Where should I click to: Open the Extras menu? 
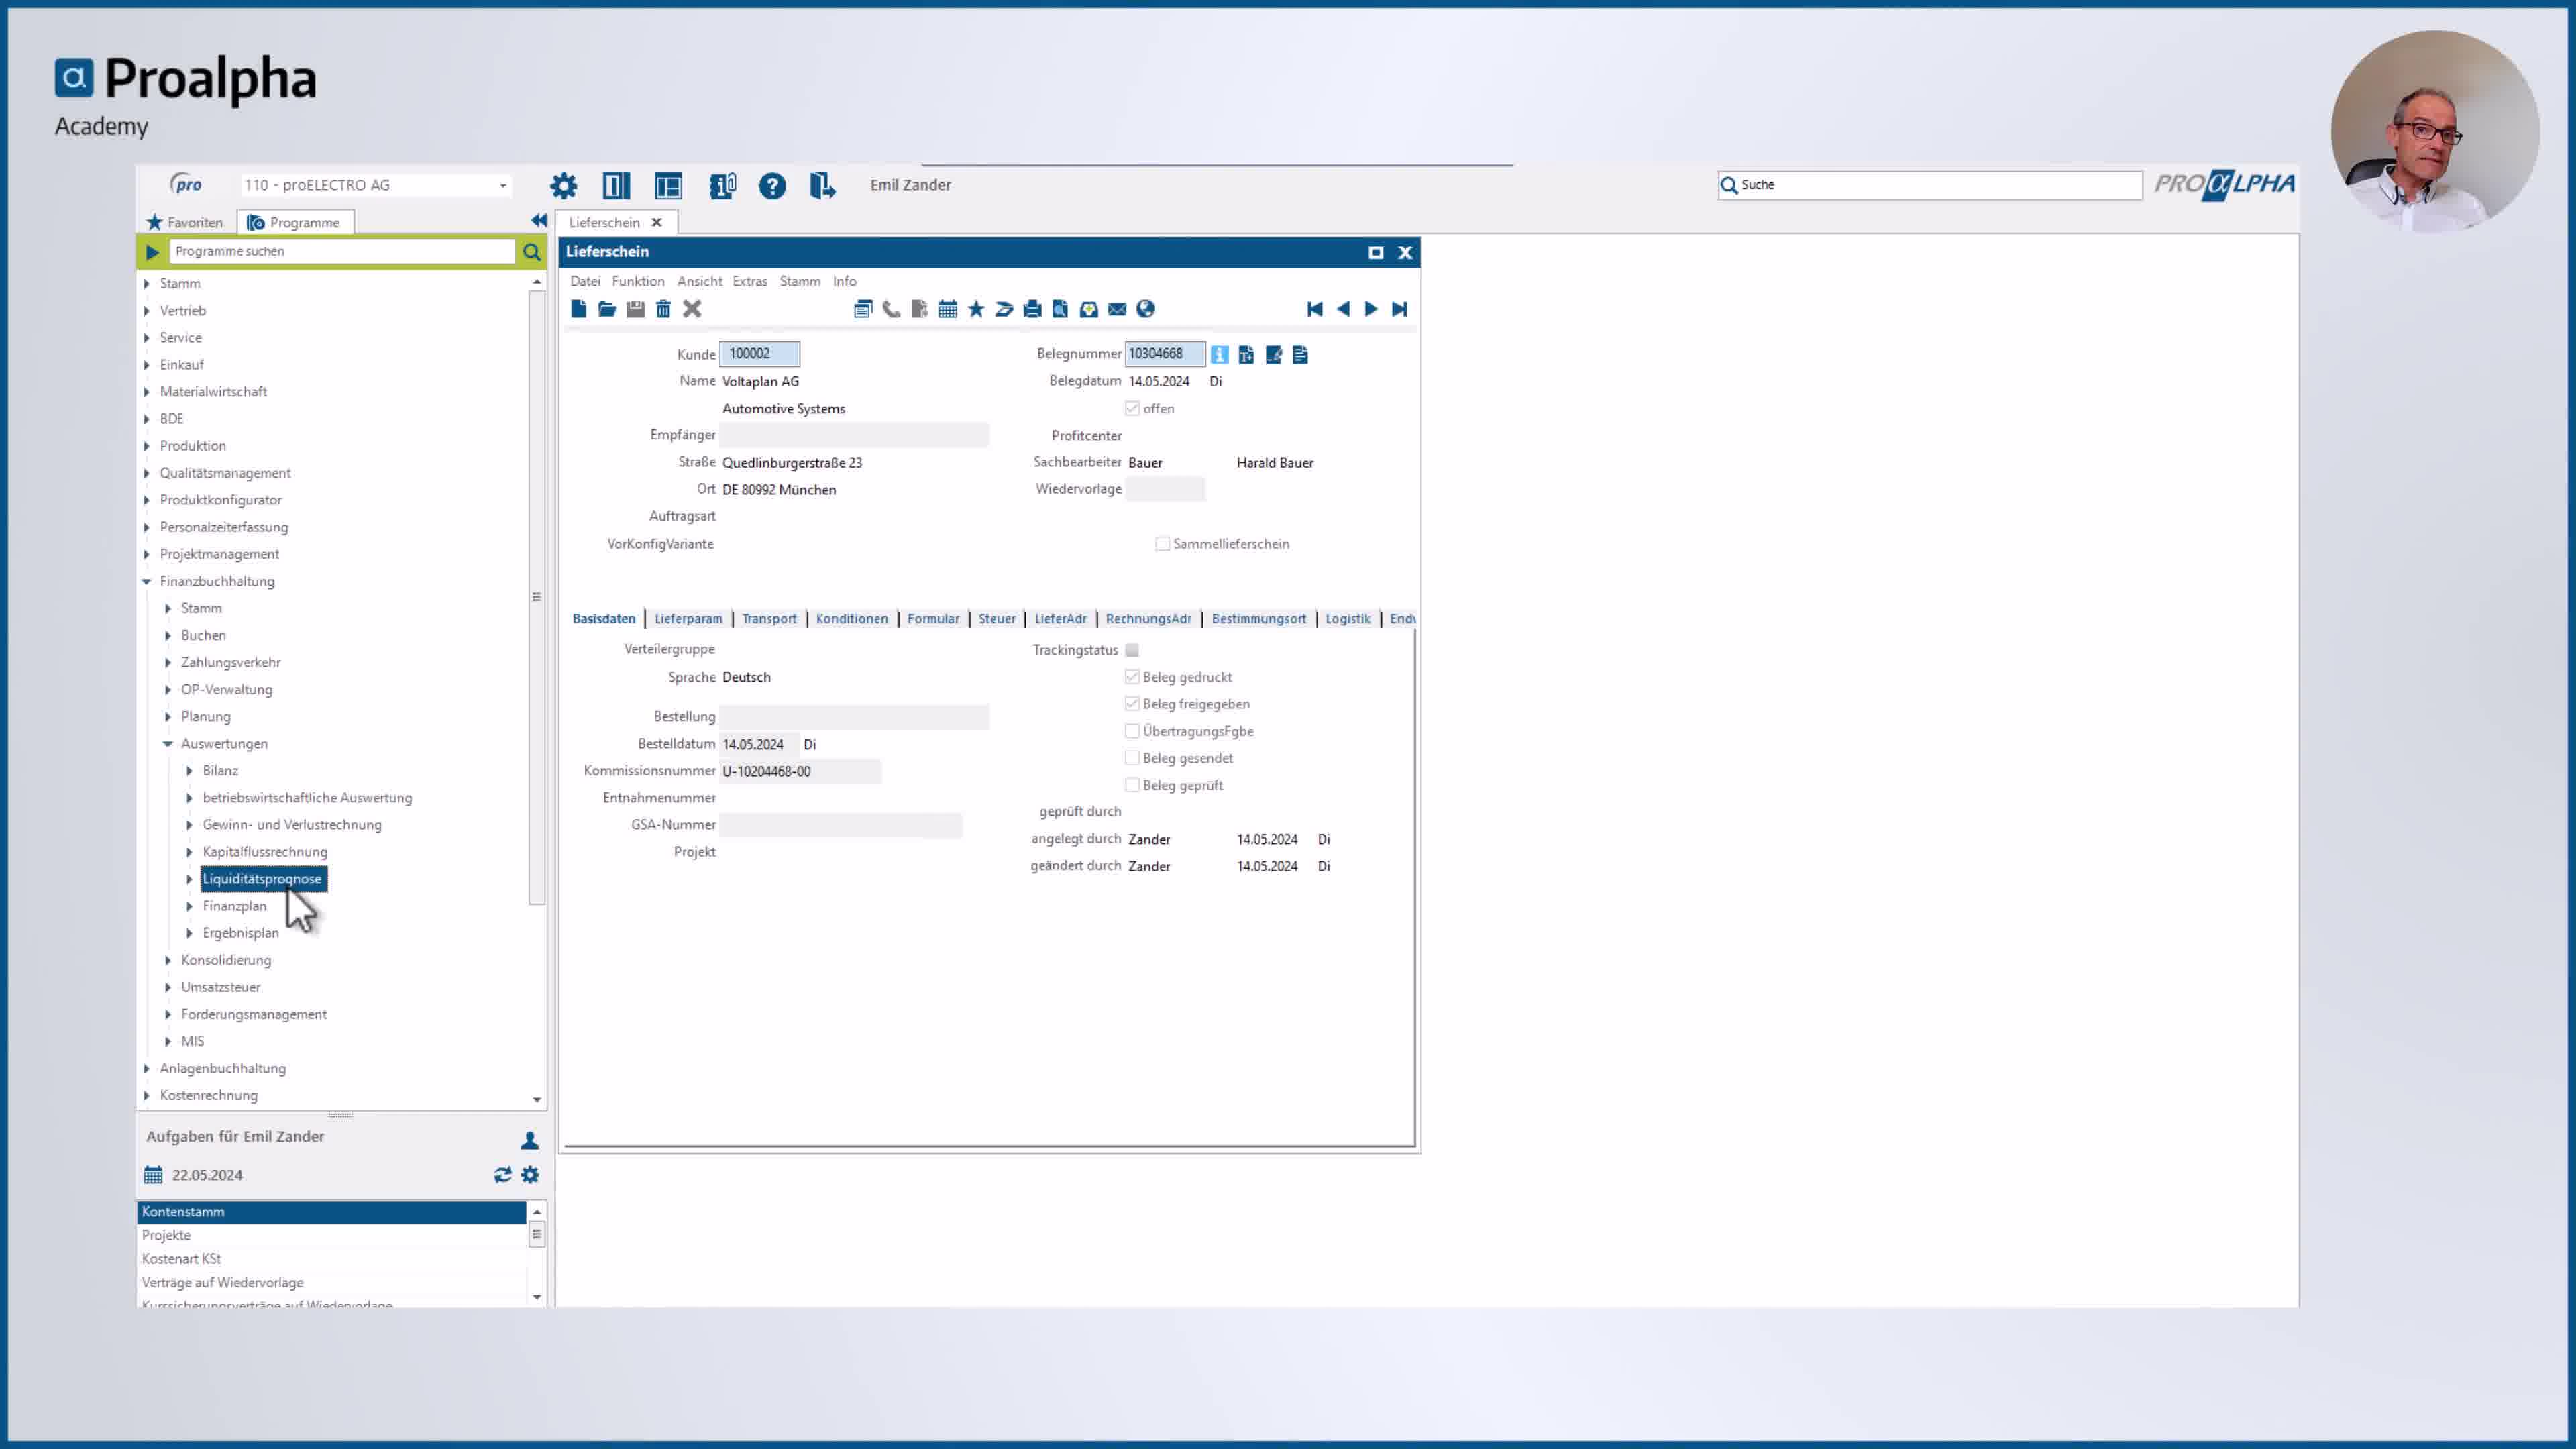[750, 281]
